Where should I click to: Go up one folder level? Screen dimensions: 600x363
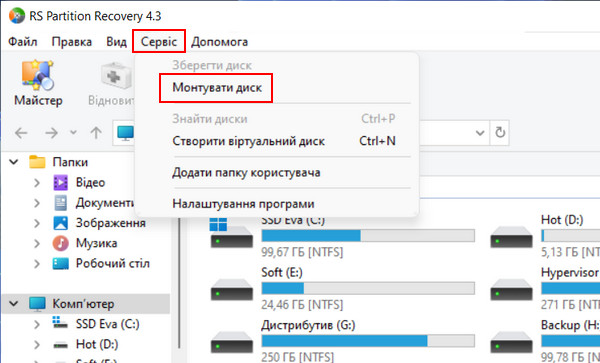96,133
